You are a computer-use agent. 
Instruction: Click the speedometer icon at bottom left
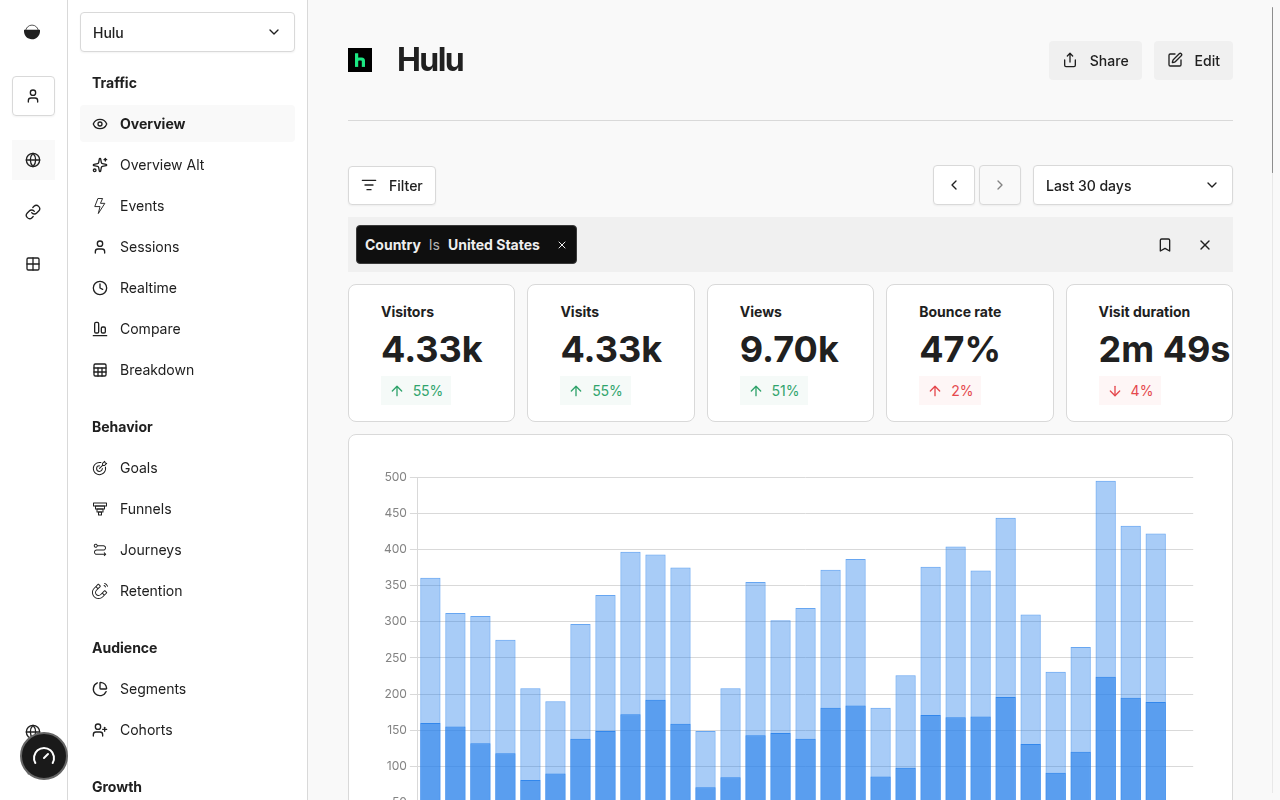coord(44,756)
